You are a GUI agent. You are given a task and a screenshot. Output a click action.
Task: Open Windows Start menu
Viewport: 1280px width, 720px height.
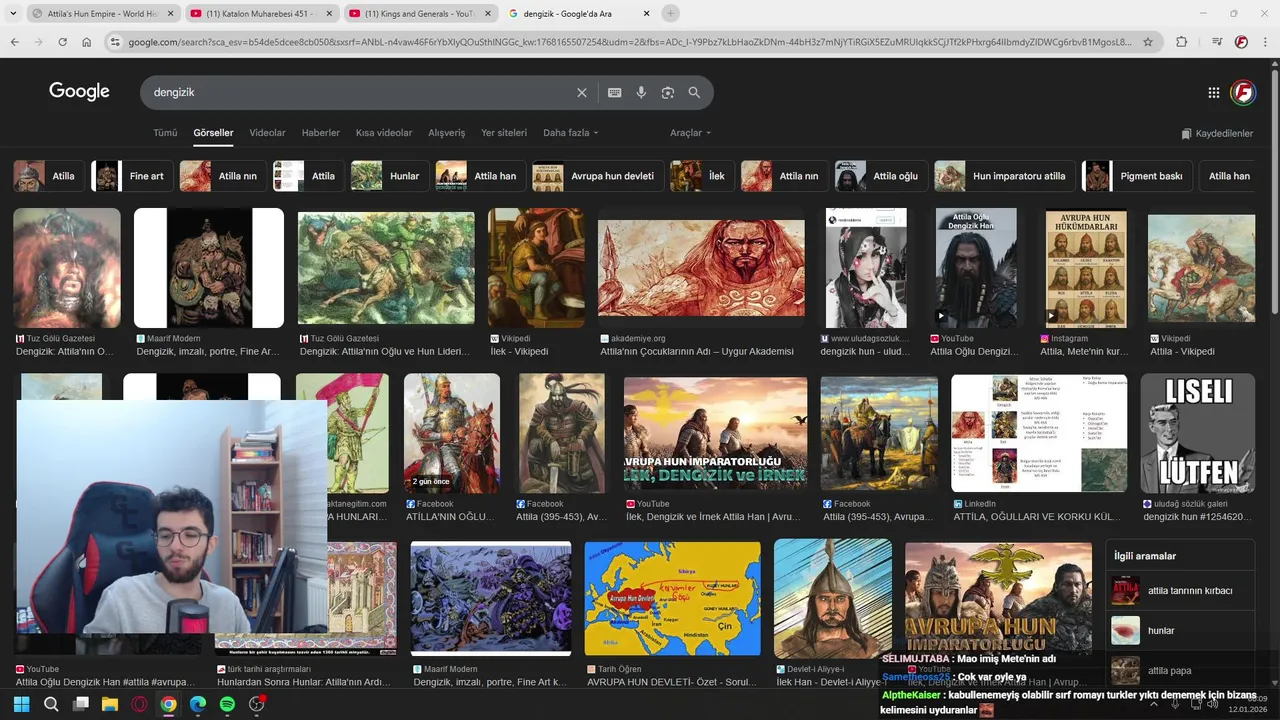[20, 704]
